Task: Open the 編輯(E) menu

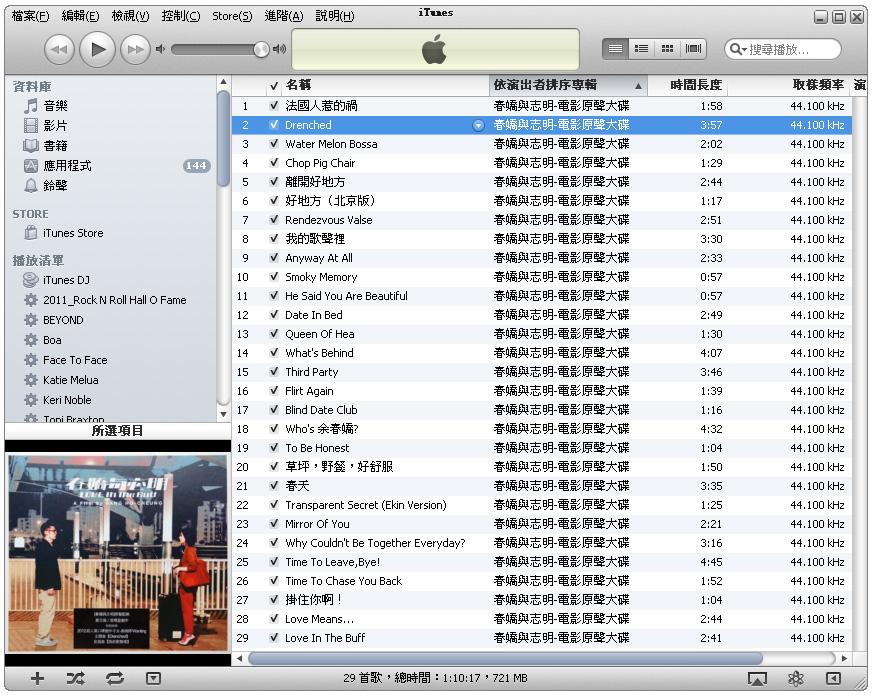Action: click(x=80, y=16)
